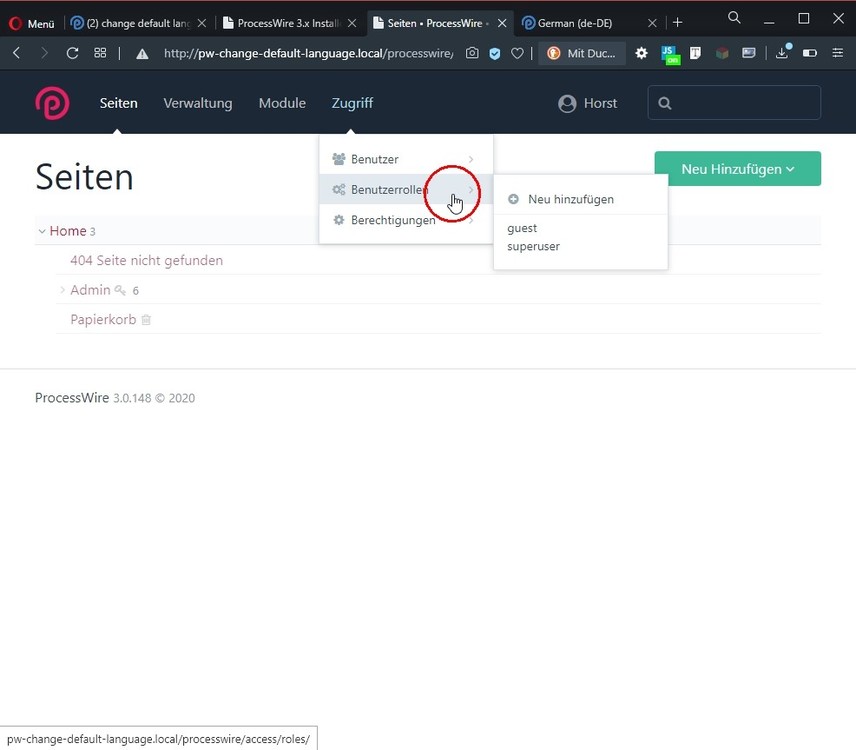
Task: Open the guest role link
Action: tap(522, 228)
